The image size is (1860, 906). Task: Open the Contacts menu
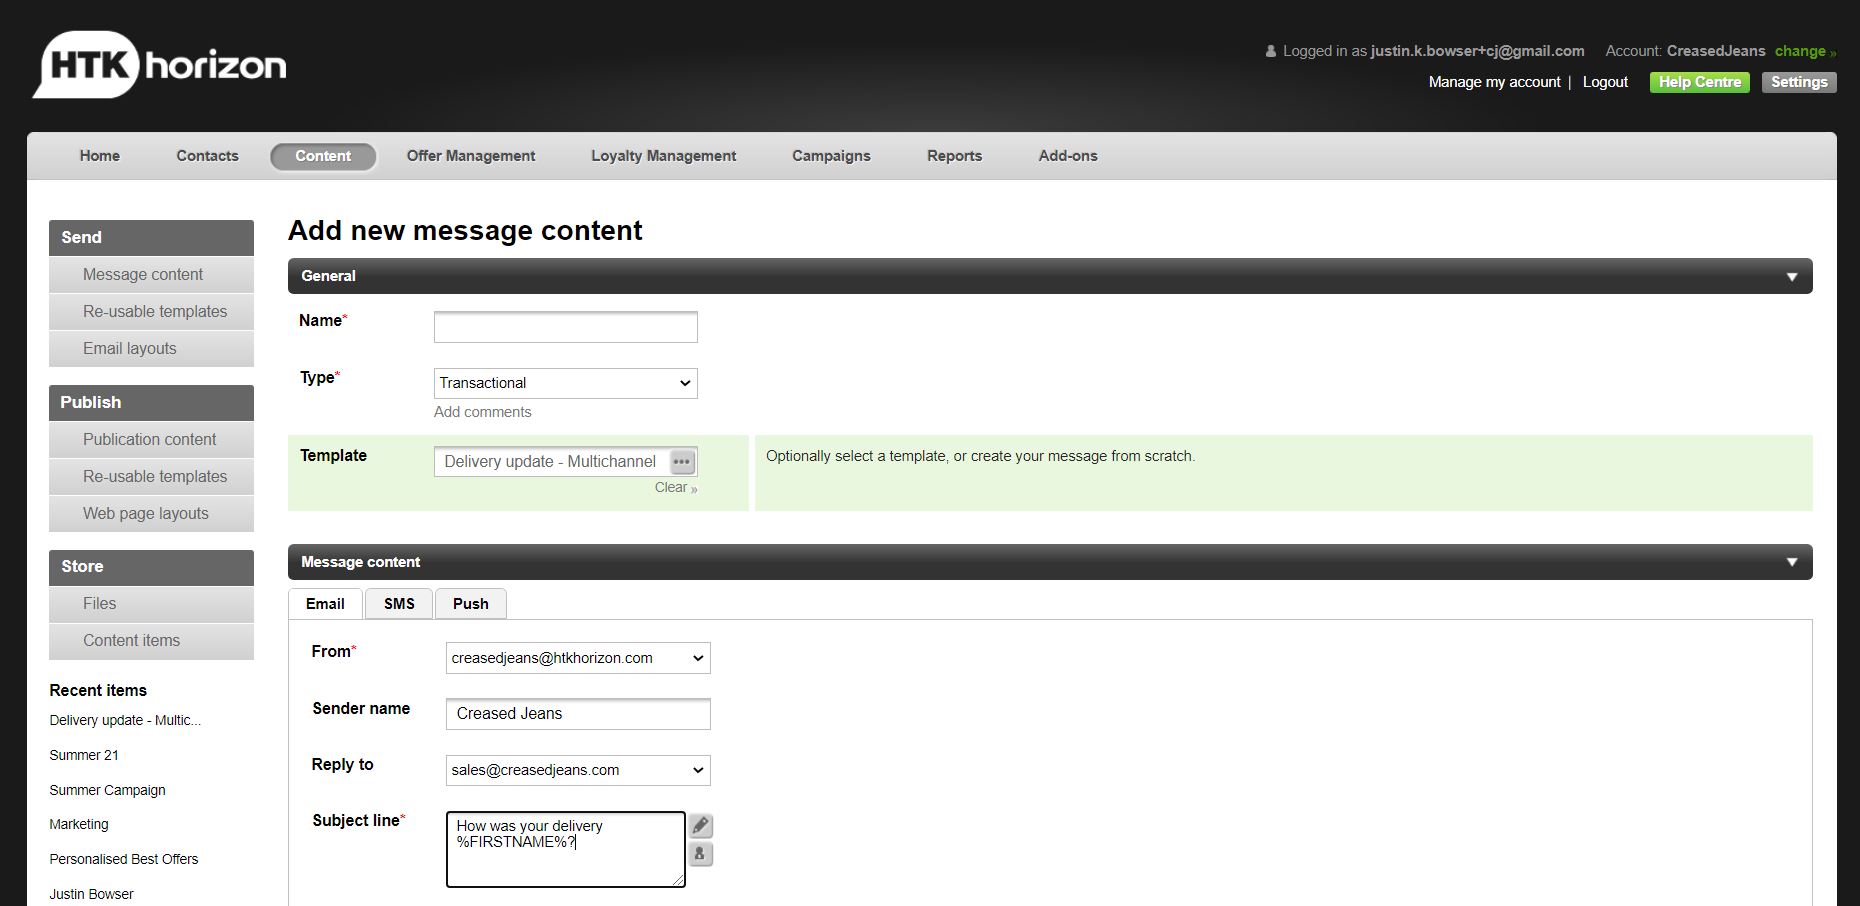tap(207, 156)
